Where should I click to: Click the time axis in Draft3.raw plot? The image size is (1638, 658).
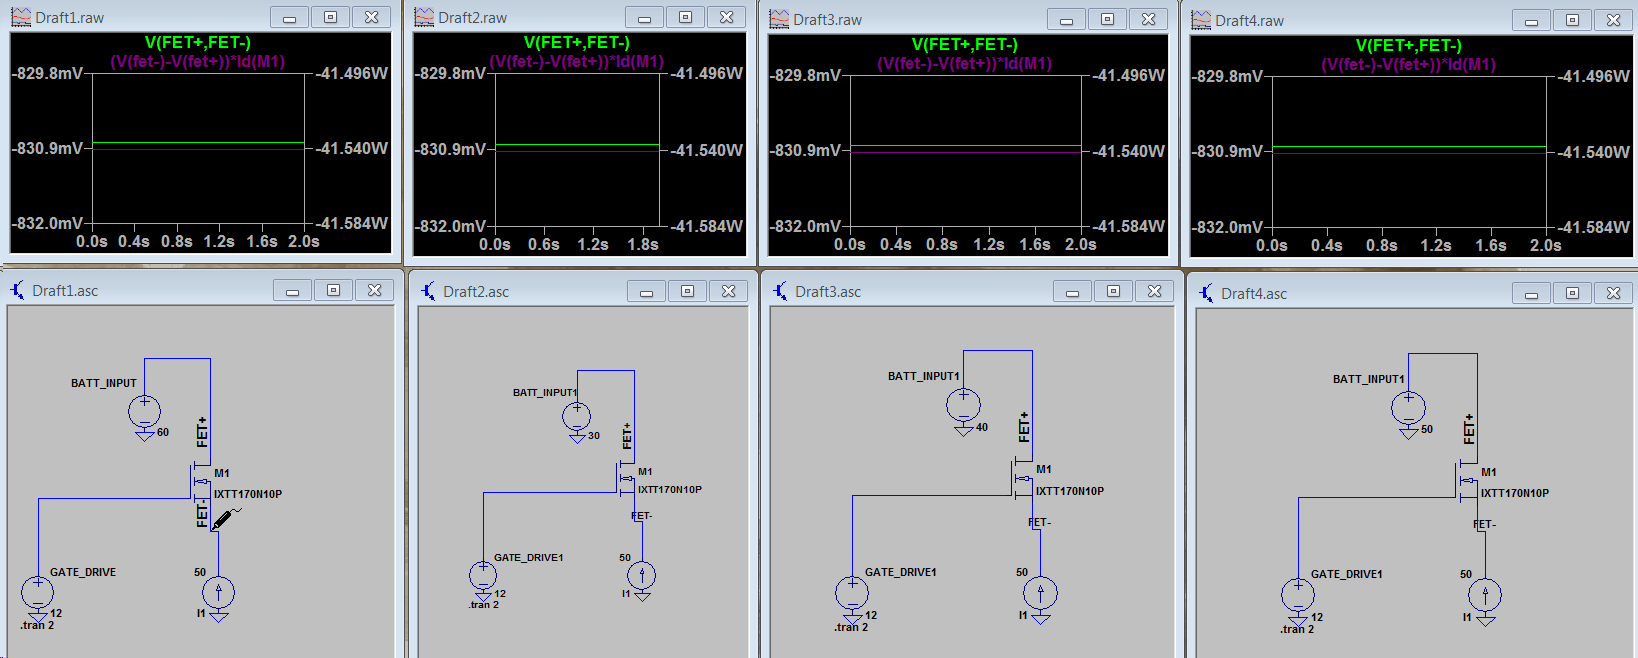pos(965,244)
